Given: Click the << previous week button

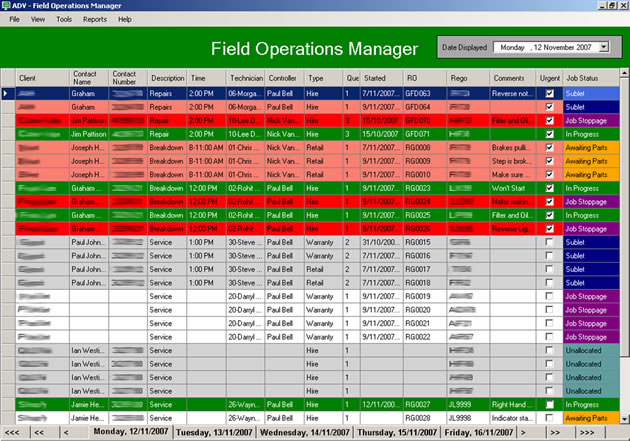Looking at the screenshot, I should (x=38, y=433).
